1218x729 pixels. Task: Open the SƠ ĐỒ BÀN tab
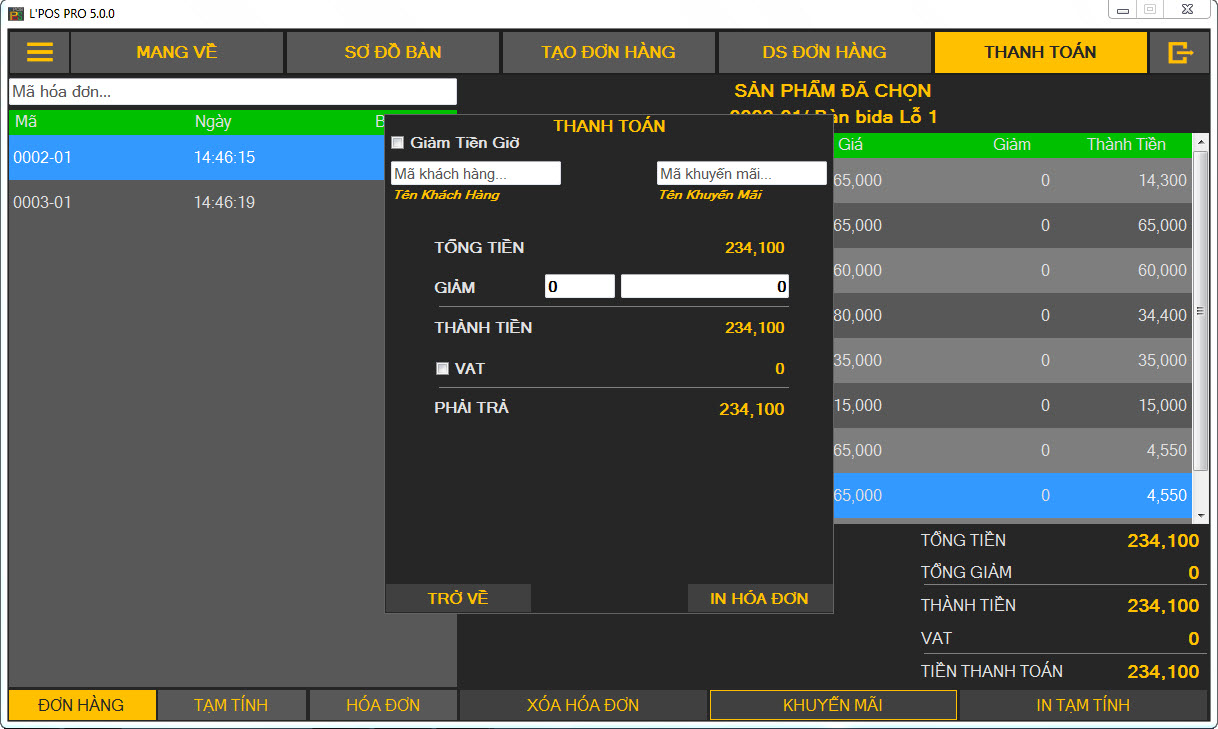(392, 52)
